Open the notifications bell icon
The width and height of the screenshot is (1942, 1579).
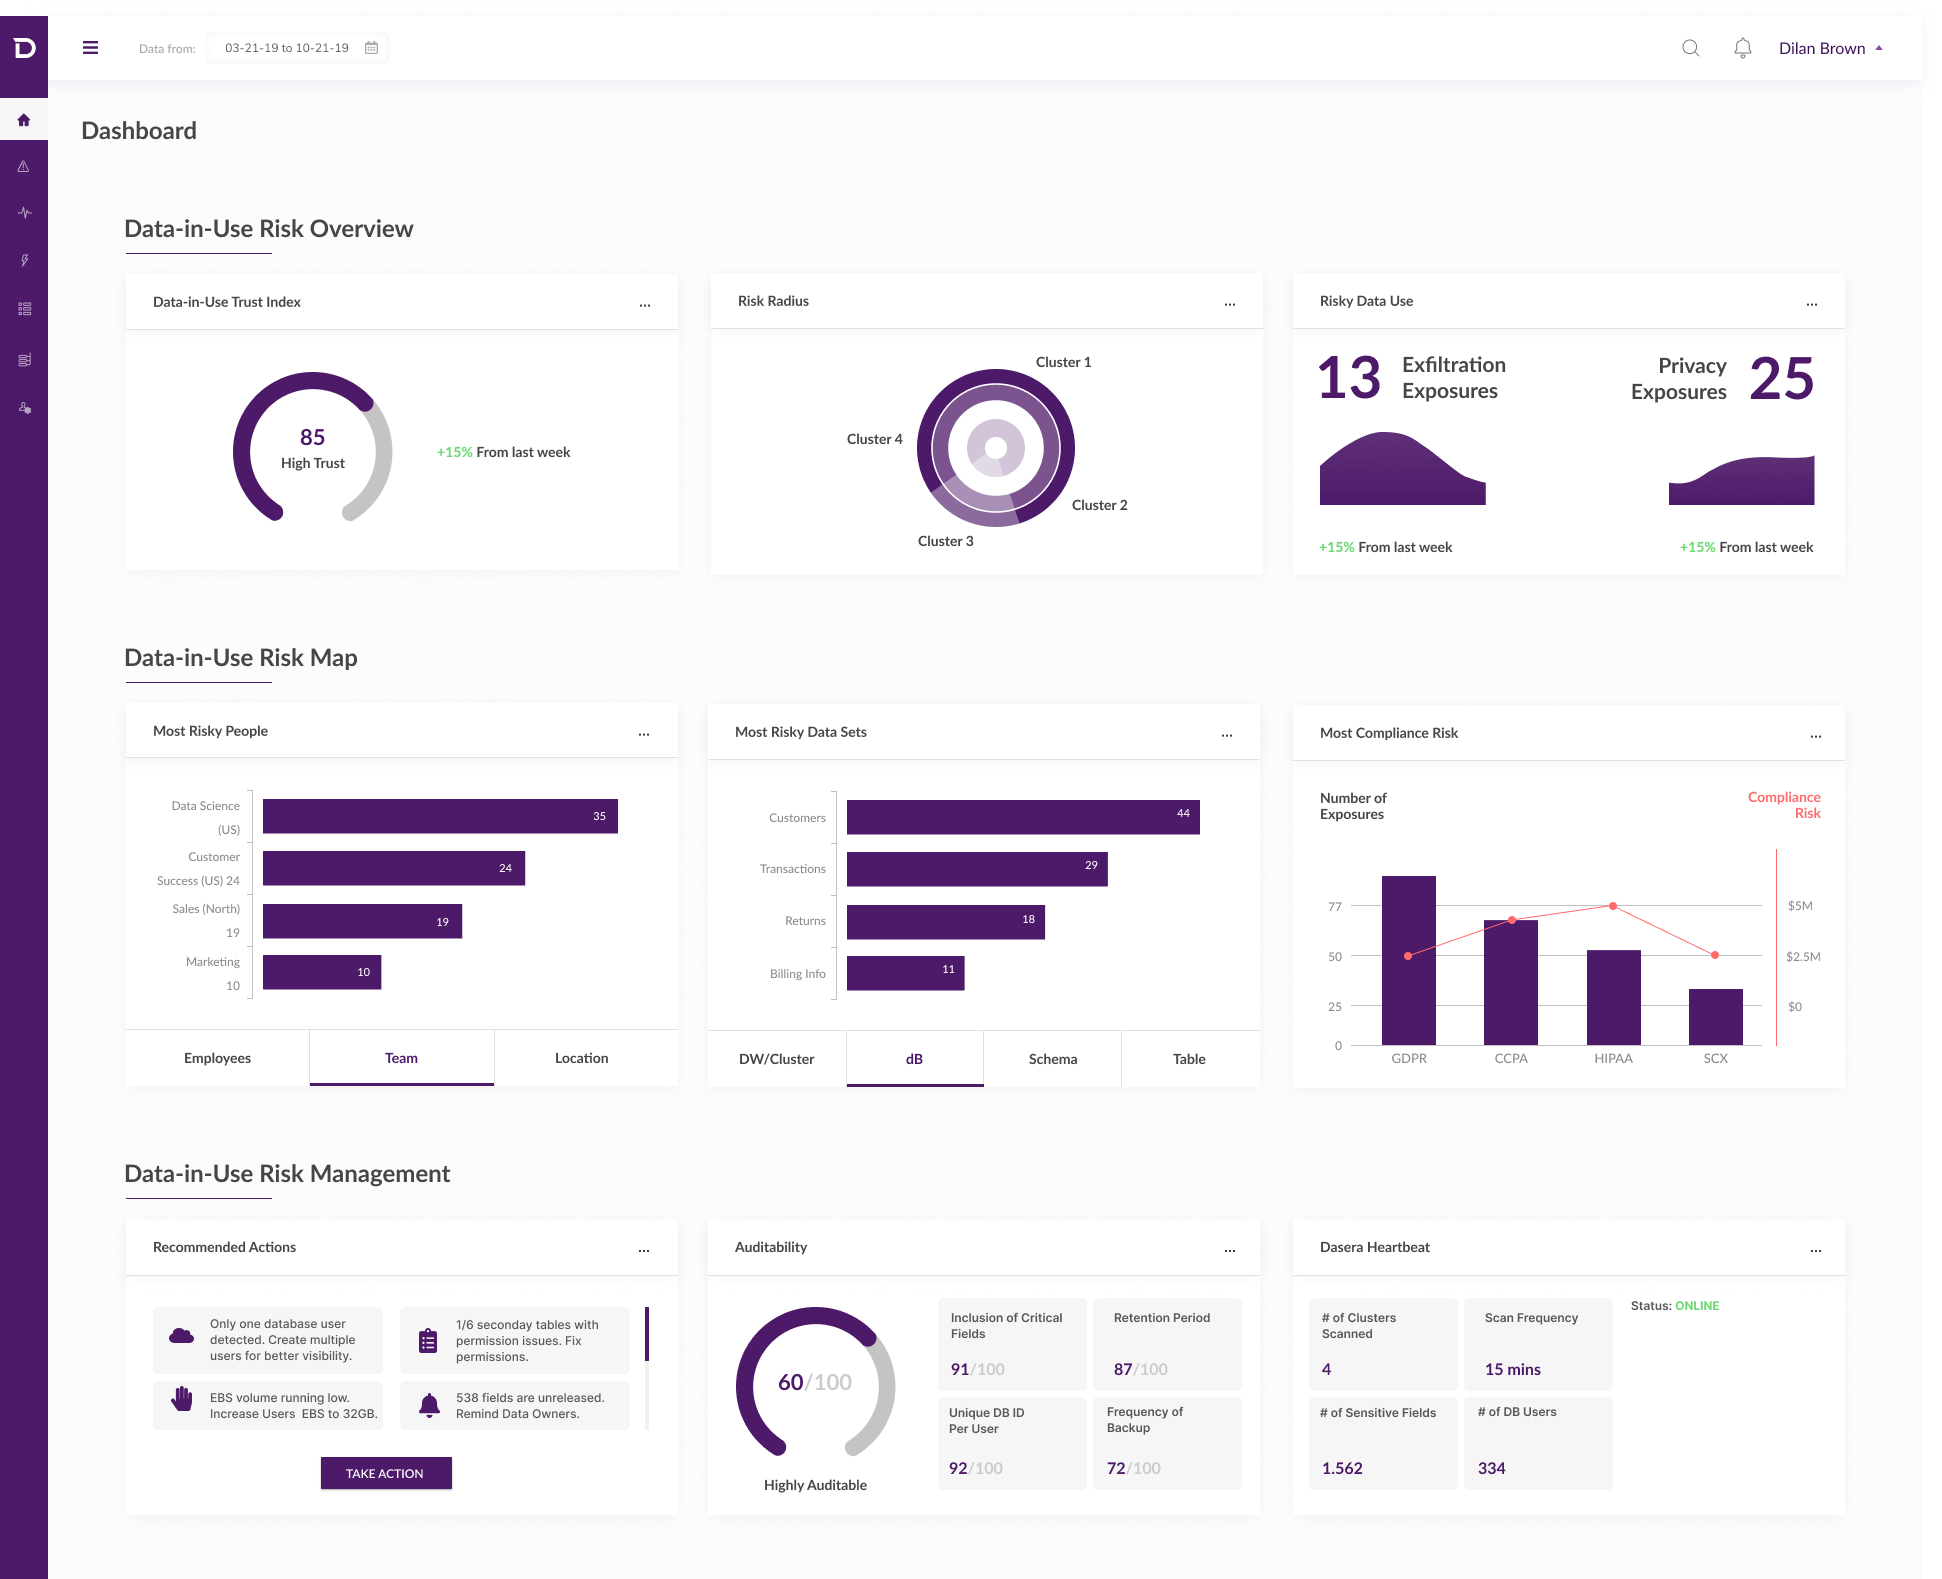point(1742,48)
